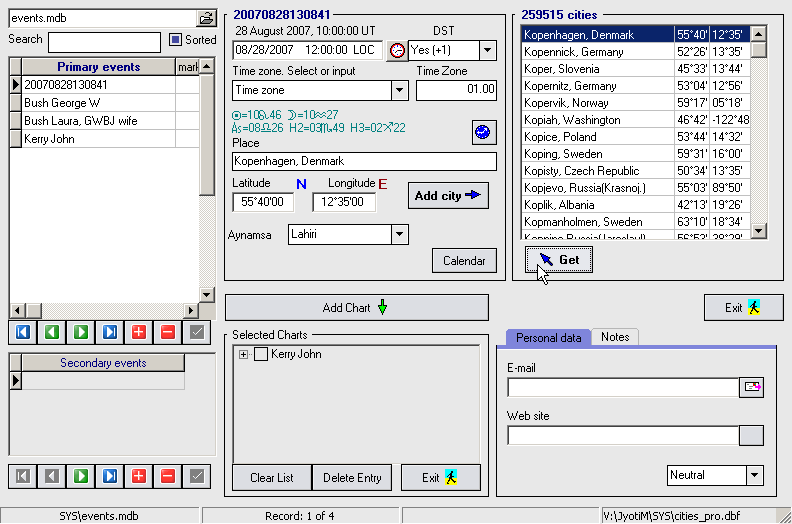Click the blue globe icon above Place
Viewport: 792px width, 524px height.
(x=484, y=132)
